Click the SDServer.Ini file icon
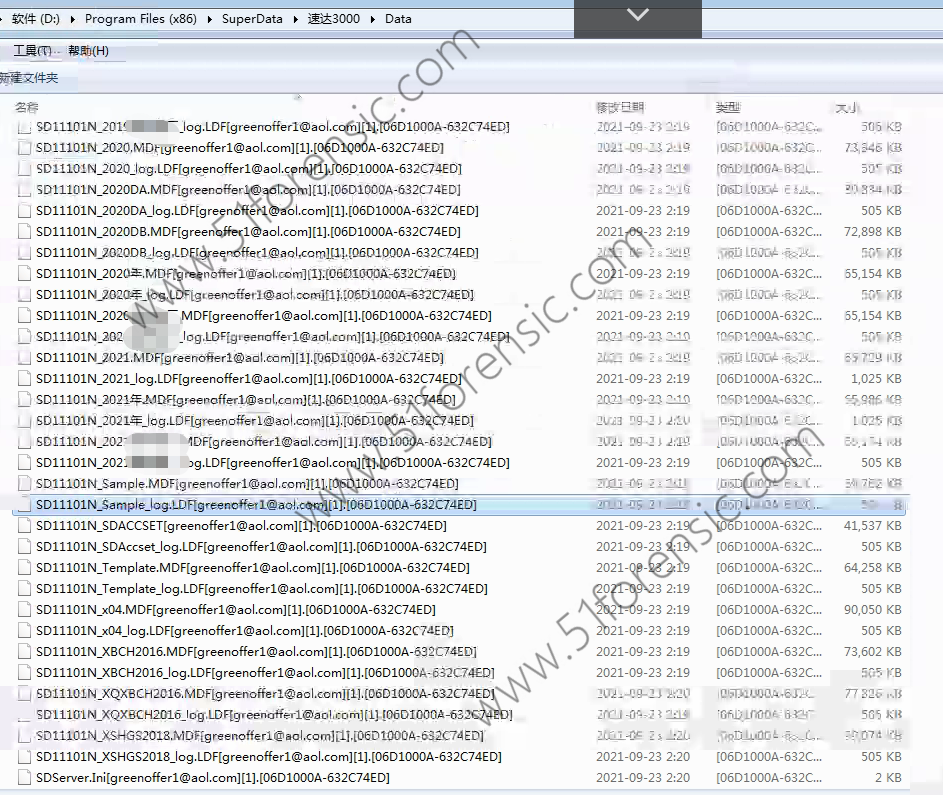This screenshot has height=795, width=943. pyautogui.click(x=25, y=778)
